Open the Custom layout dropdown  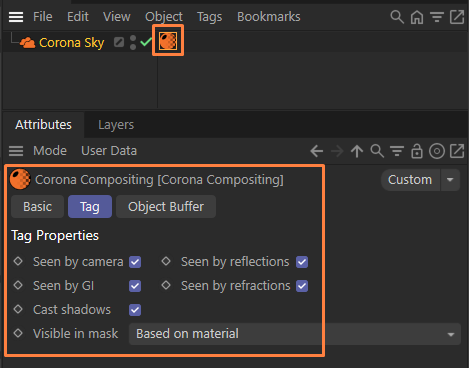click(410, 180)
